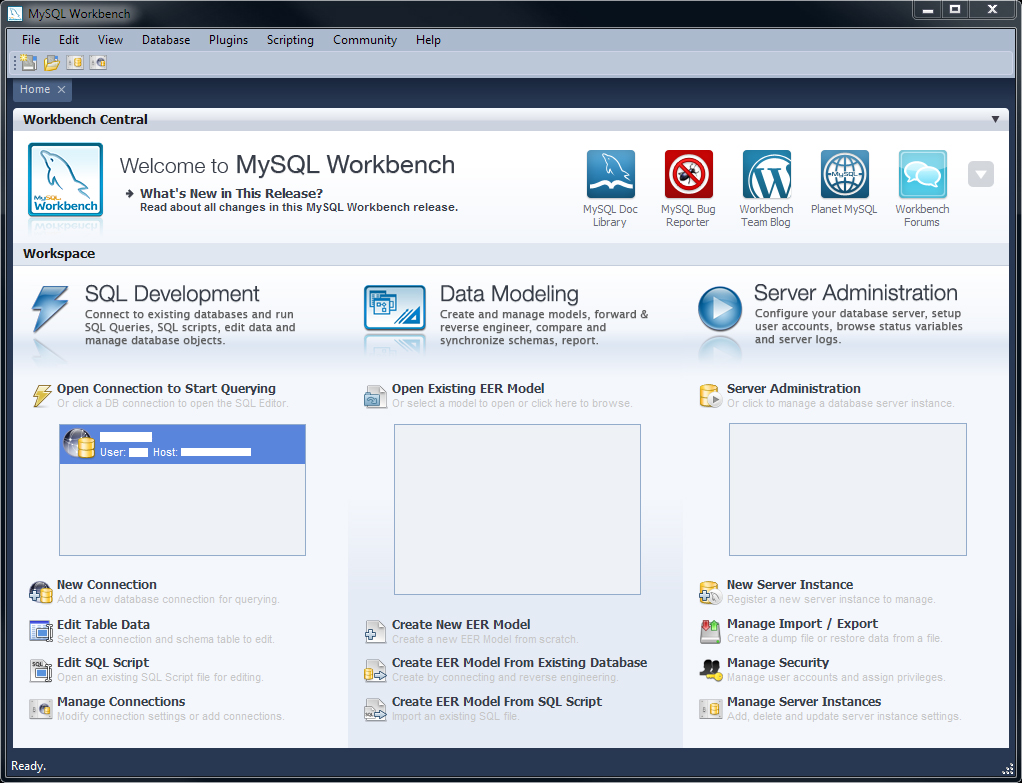Open the What's New in This Release? link

[x=231, y=193]
